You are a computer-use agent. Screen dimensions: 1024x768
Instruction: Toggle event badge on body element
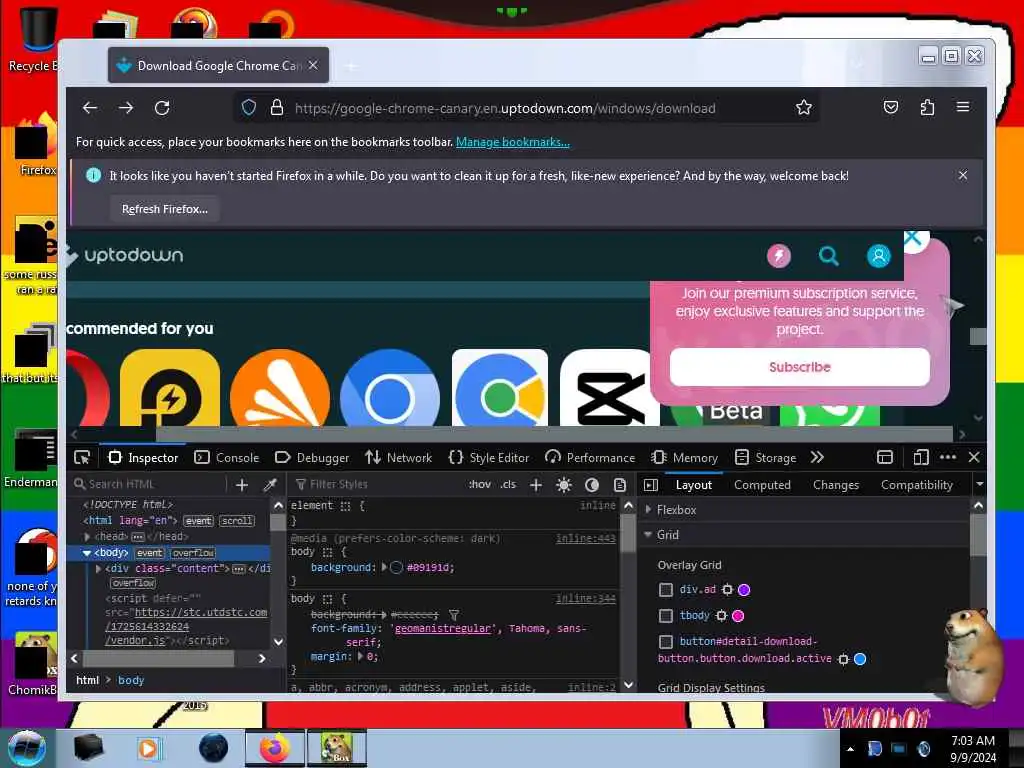pos(150,552)
